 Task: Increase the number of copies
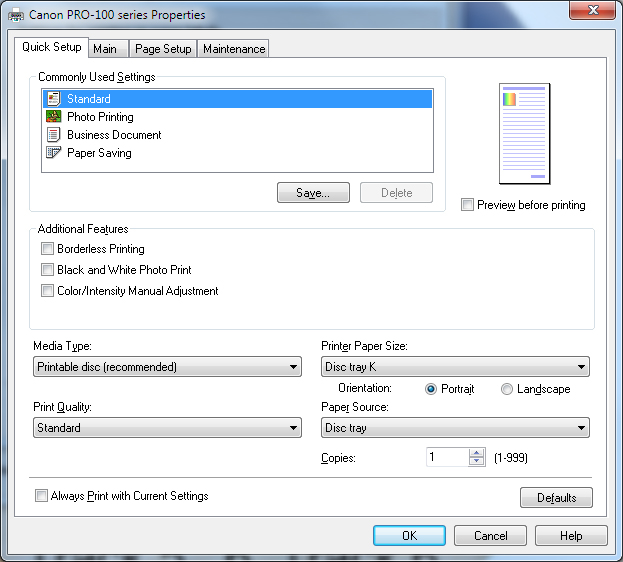point(476,453)
